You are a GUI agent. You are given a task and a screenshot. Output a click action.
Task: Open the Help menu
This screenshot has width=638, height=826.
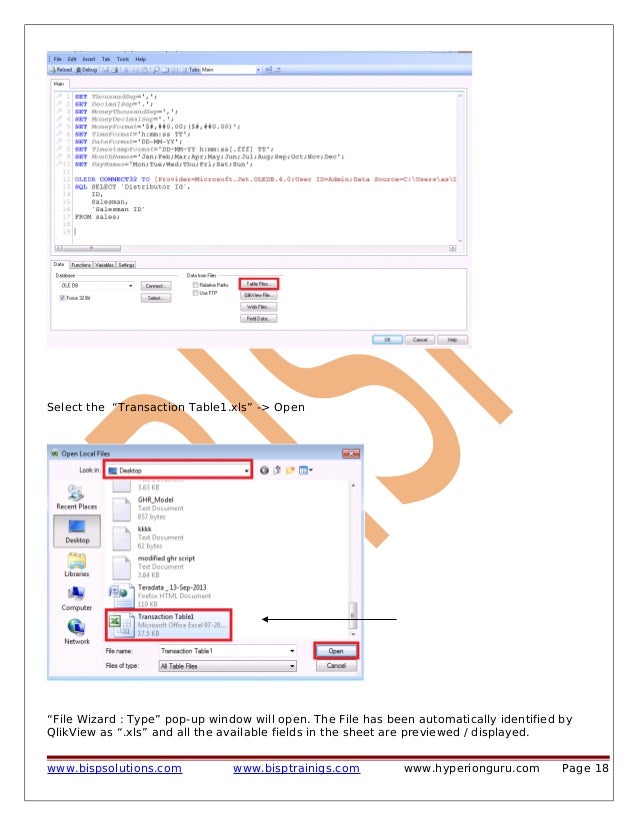(141, 59)
